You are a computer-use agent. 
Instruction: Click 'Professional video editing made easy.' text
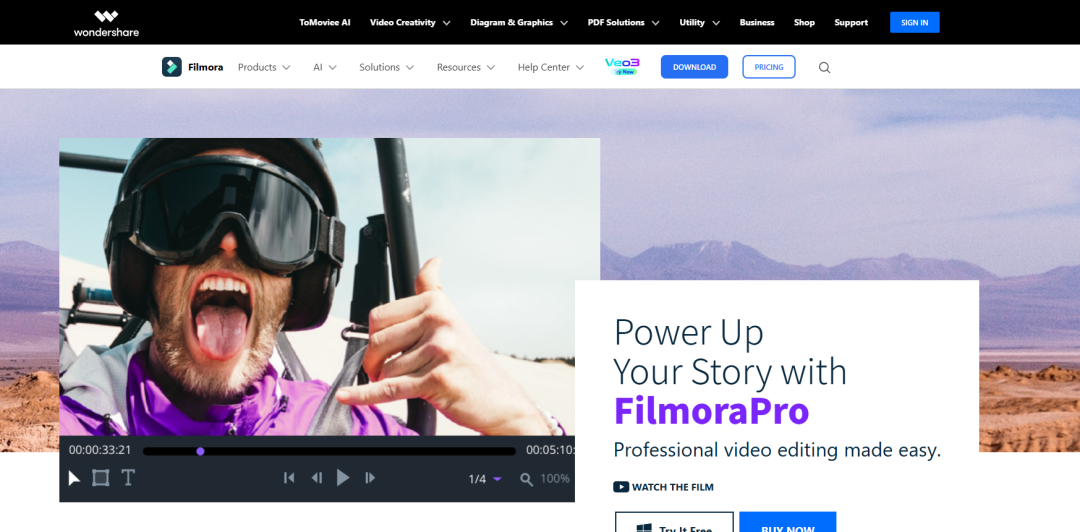tap(777, 451)
